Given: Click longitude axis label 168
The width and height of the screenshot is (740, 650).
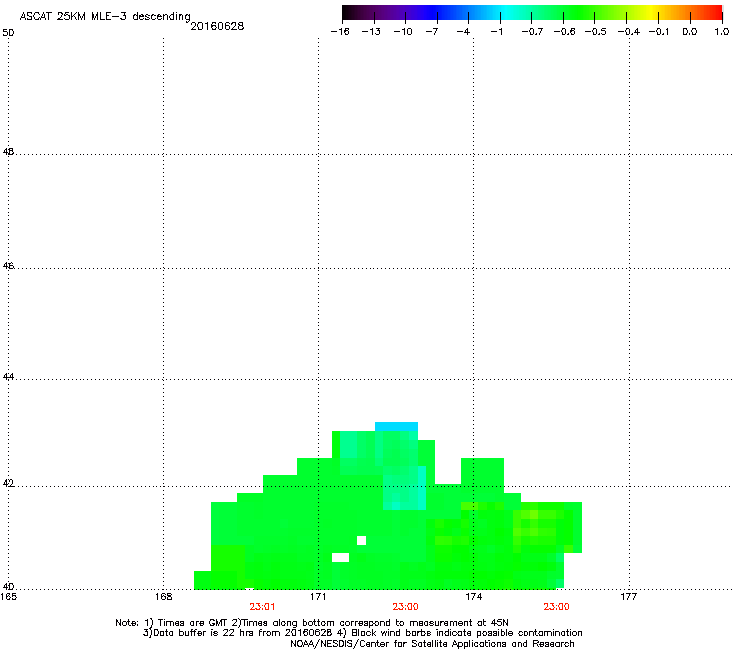Looking at the screenshot, I should [x=163, y=597].
